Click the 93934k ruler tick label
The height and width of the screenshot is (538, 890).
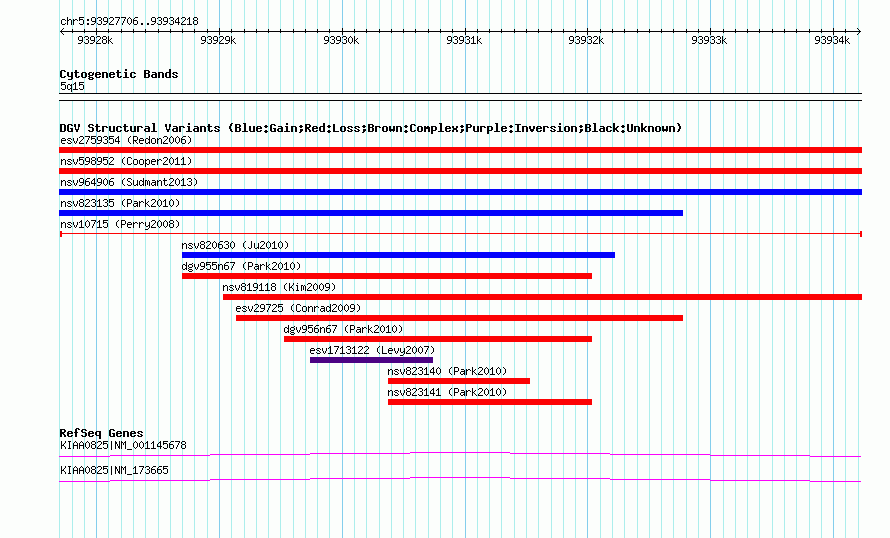832,40
